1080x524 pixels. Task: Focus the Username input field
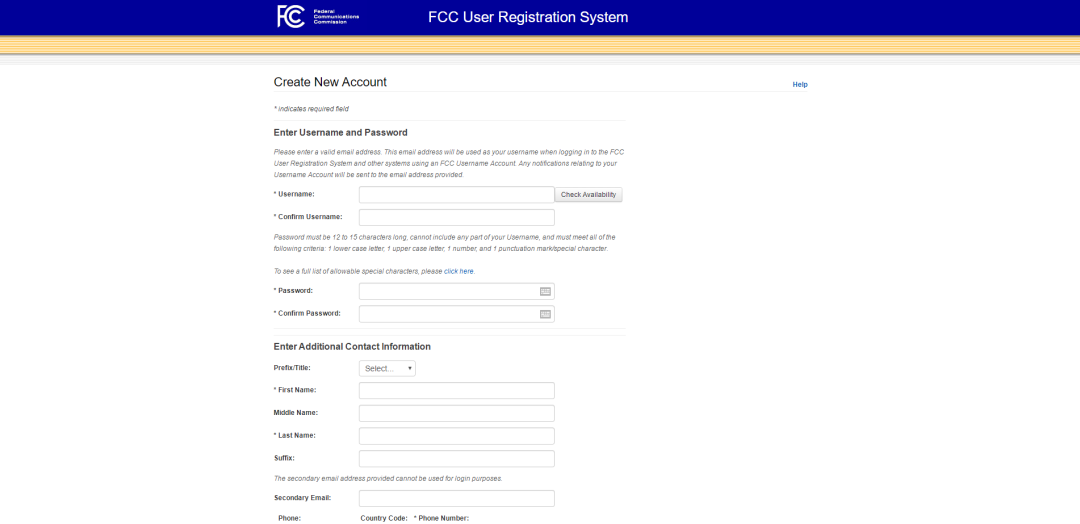click(456, 195)
